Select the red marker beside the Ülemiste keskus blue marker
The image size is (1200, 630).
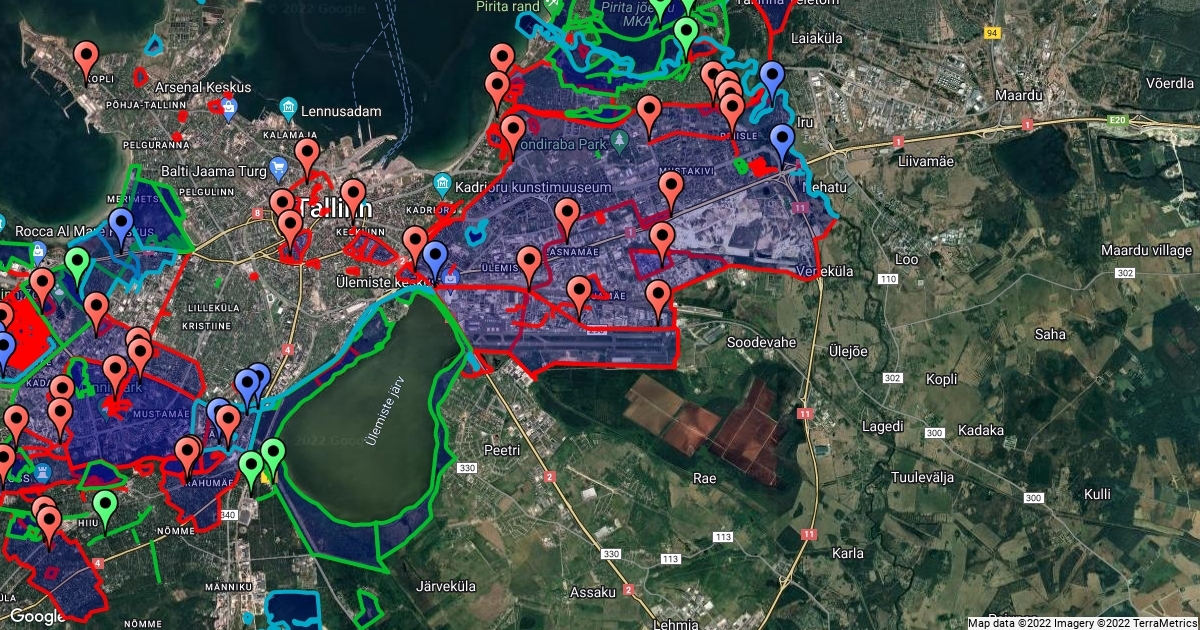coord(414,246)
